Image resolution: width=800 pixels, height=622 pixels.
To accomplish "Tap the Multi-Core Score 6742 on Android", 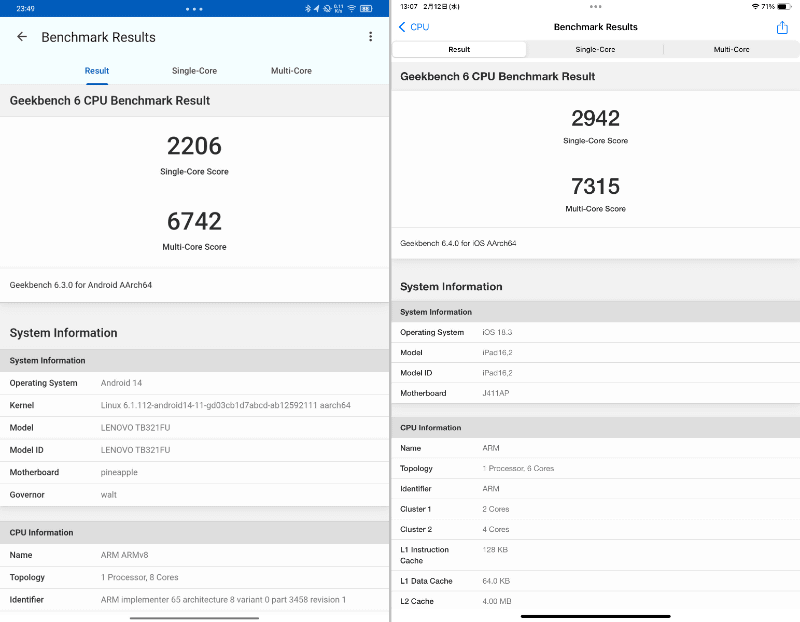I will pos(194,221).
